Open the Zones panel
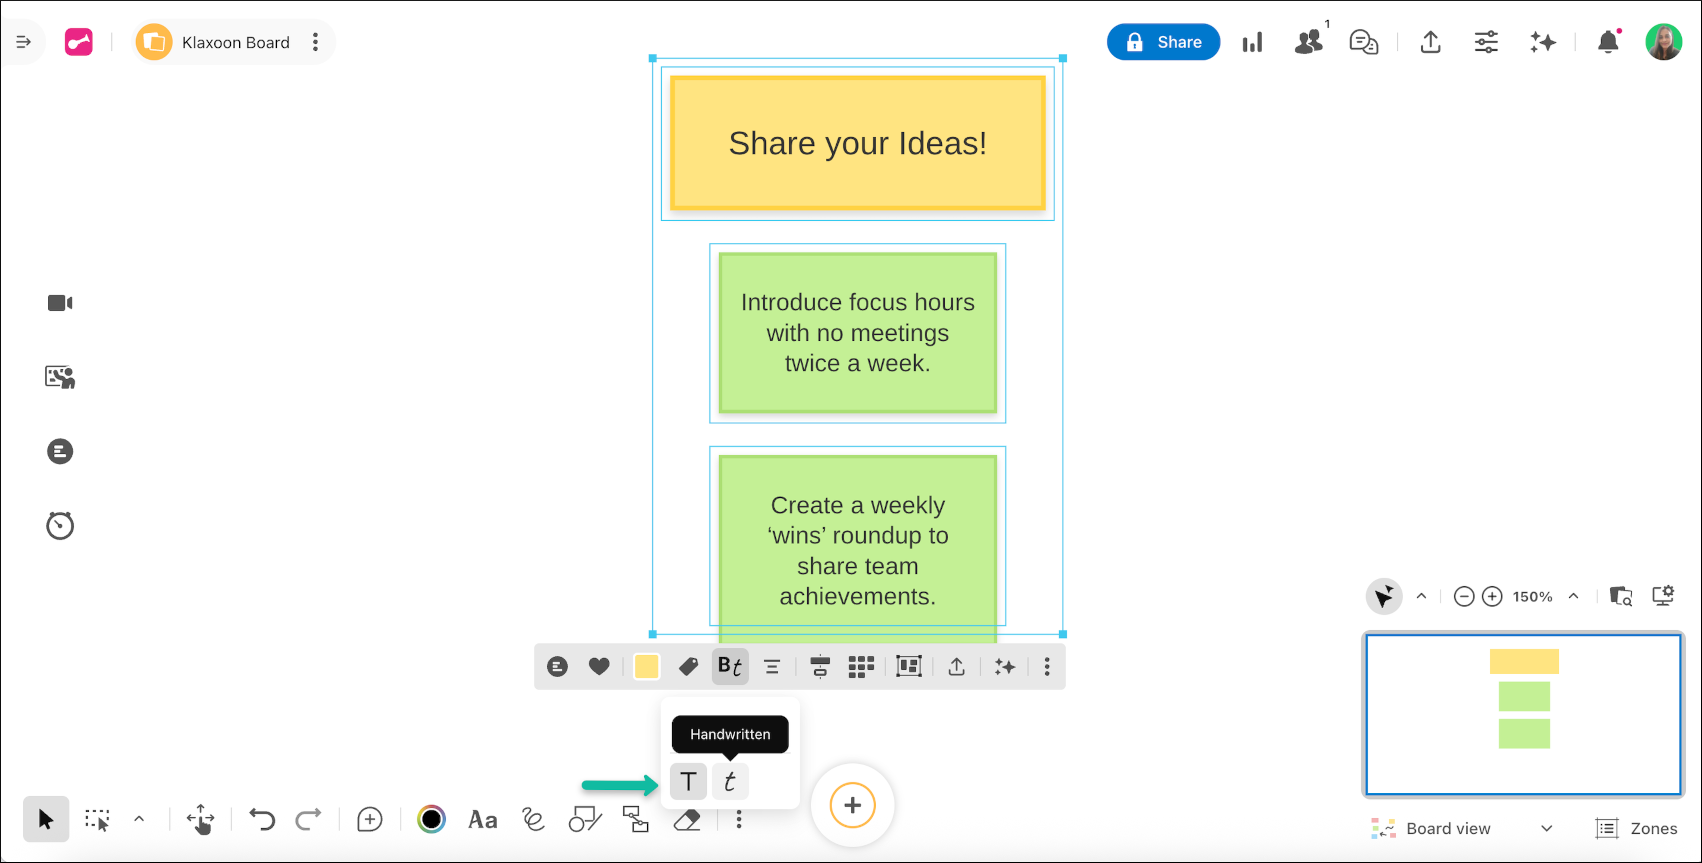Image resolution: width=1702 pixels, height=863 pixels. pos(1637,828)
